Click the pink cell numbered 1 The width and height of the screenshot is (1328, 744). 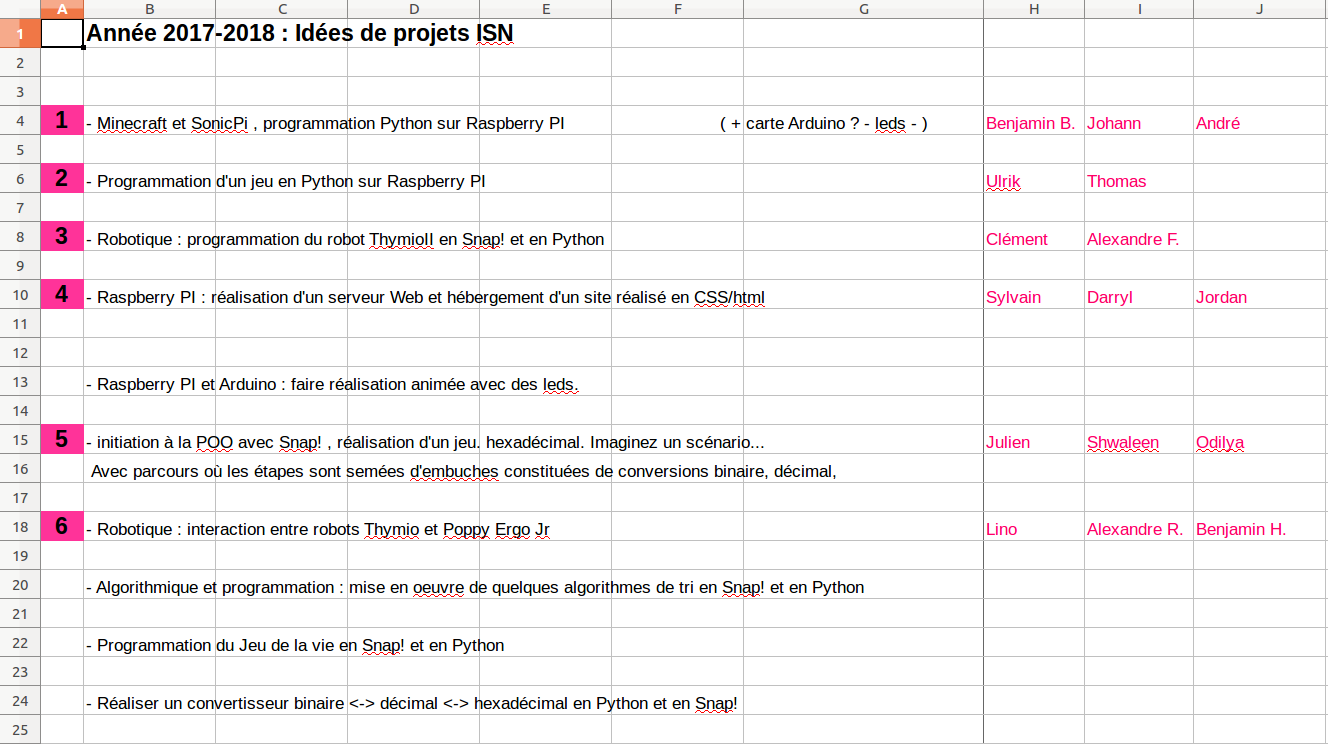pyautogui.click(x=62, y=121)
